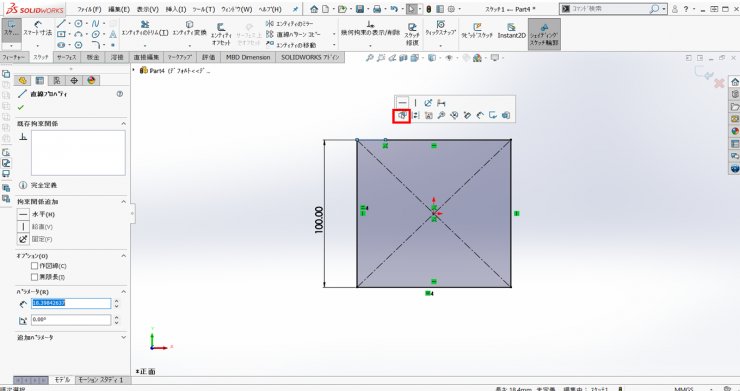Collapse the Parameters (パラメータ) section

click(124, 292)
